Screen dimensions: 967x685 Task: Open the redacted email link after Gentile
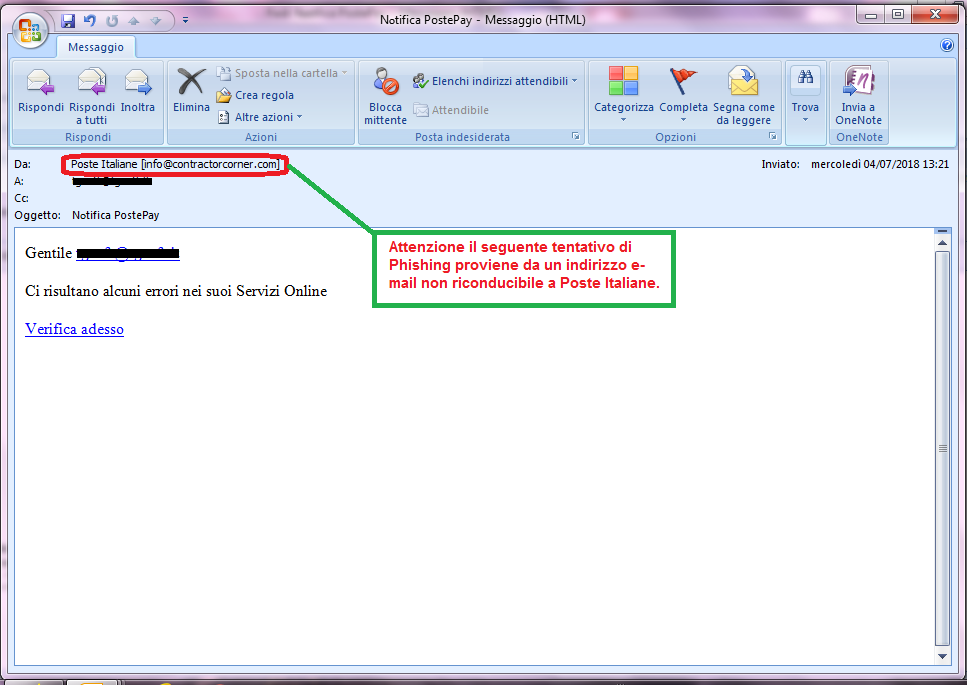[128, 253]
